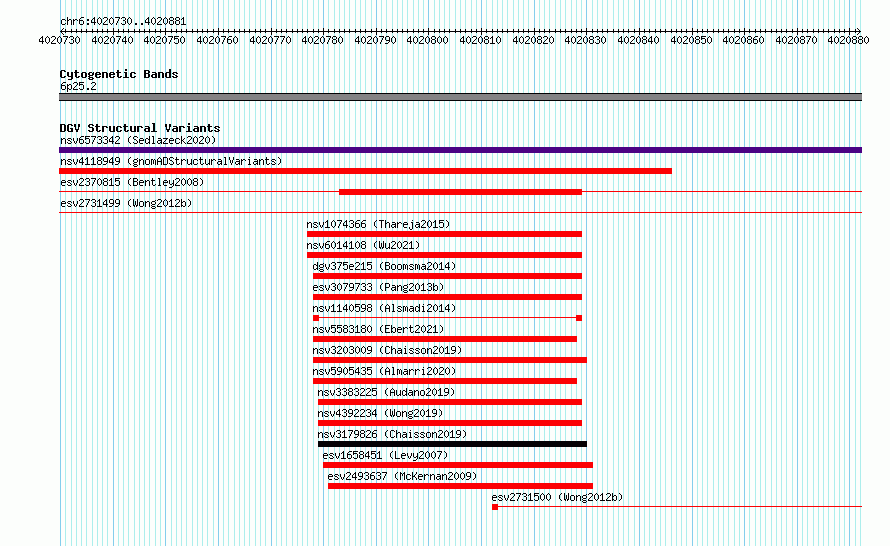Click the red nsv6014108 variant bar
The image size is (890, 546).
[x=444, y=255]
